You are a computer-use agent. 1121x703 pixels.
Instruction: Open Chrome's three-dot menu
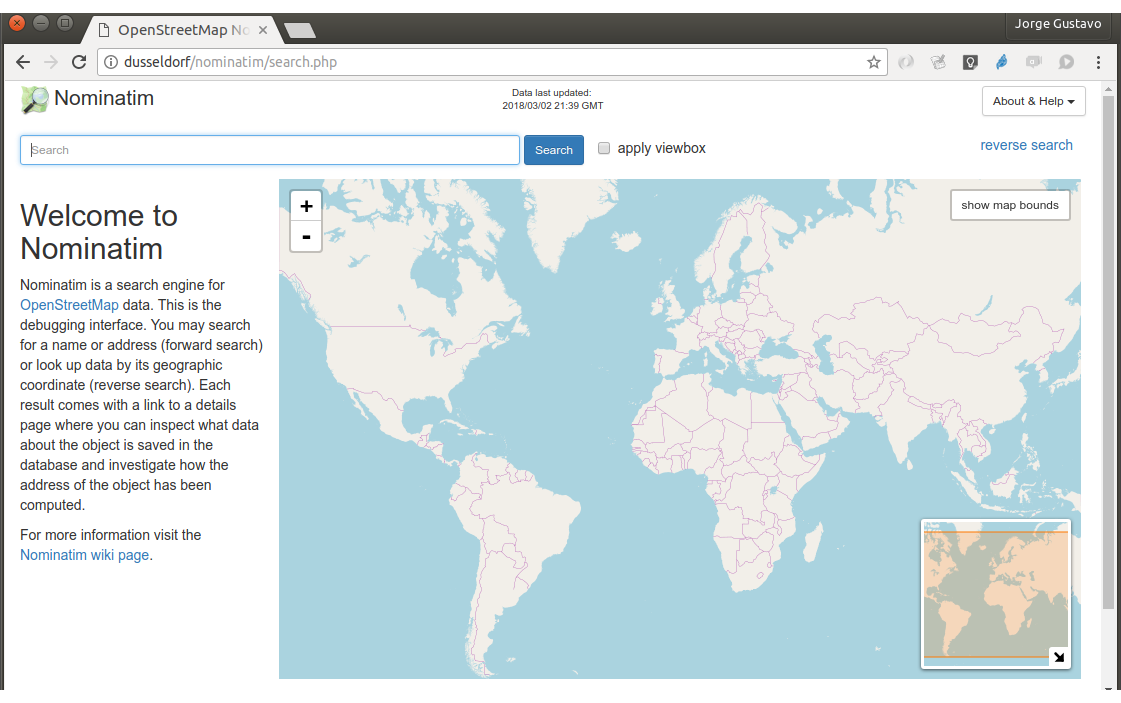point(1099,62)
